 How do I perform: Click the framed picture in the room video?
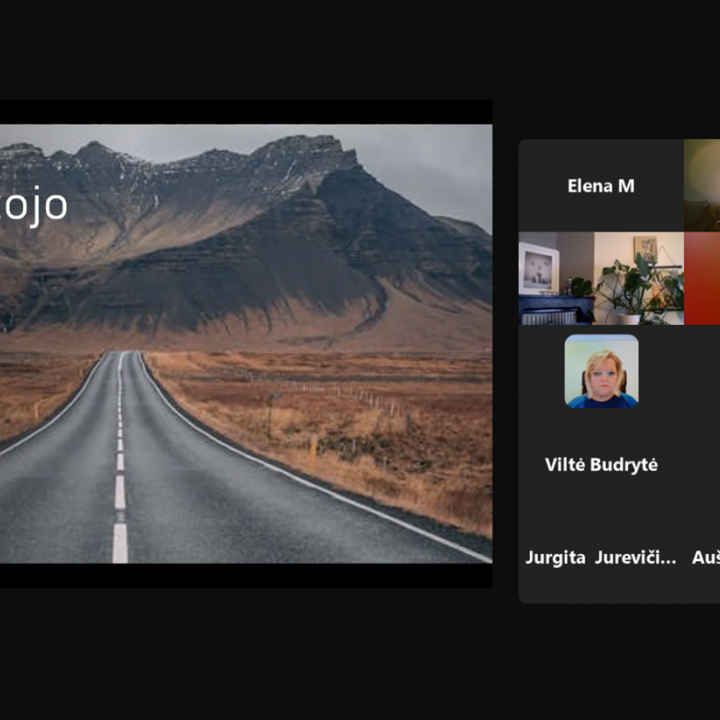click(x=538, y=268)
